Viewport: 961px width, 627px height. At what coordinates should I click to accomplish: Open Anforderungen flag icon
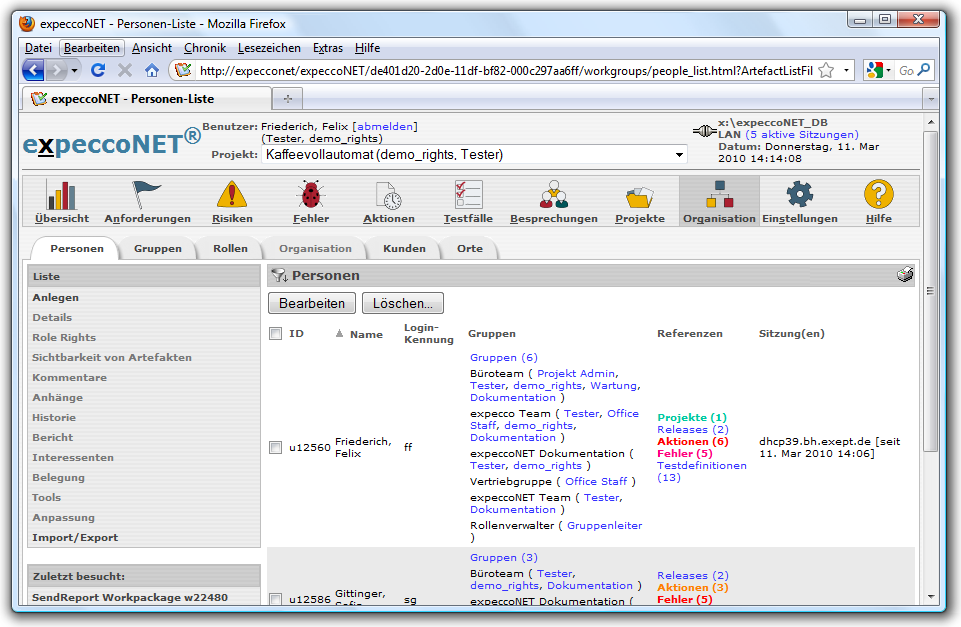point(147,195)
